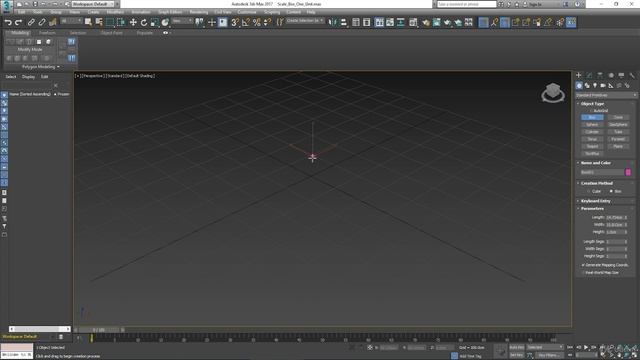Open Render Setup from the toolbar

(x=426, y=22)
